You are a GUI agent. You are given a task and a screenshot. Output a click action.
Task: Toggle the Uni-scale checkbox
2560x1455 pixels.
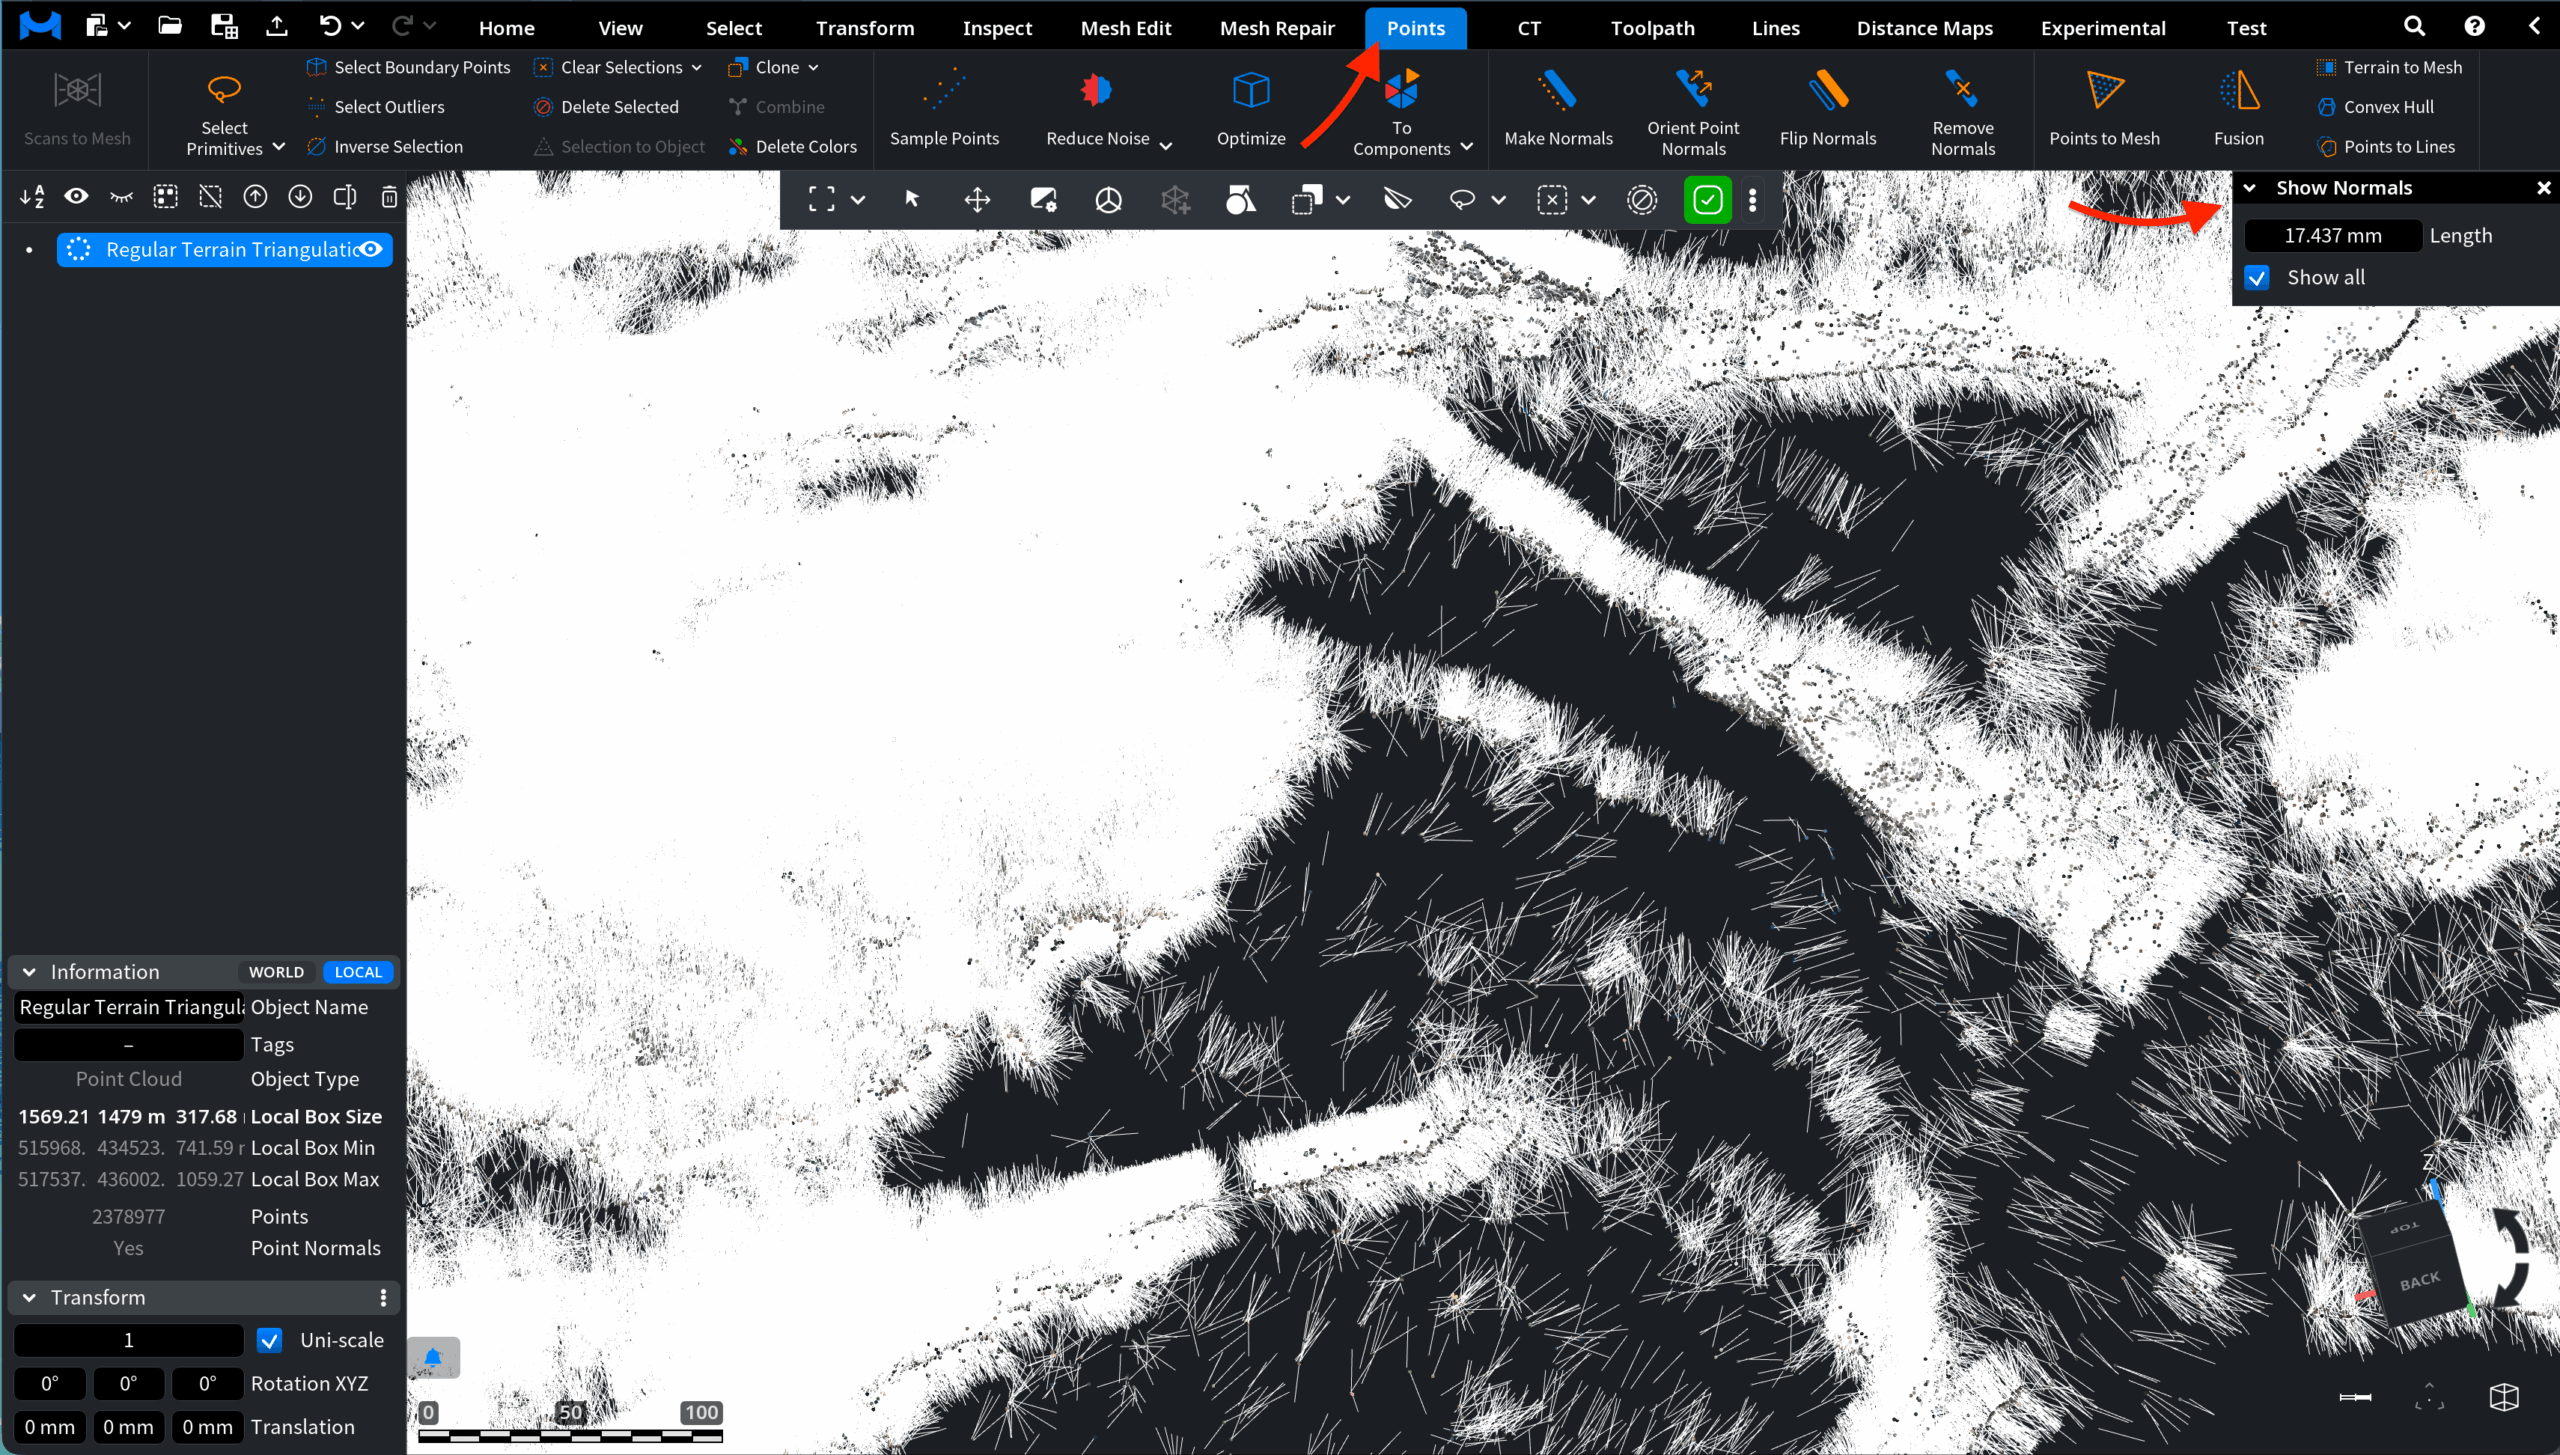[269, 1340]
